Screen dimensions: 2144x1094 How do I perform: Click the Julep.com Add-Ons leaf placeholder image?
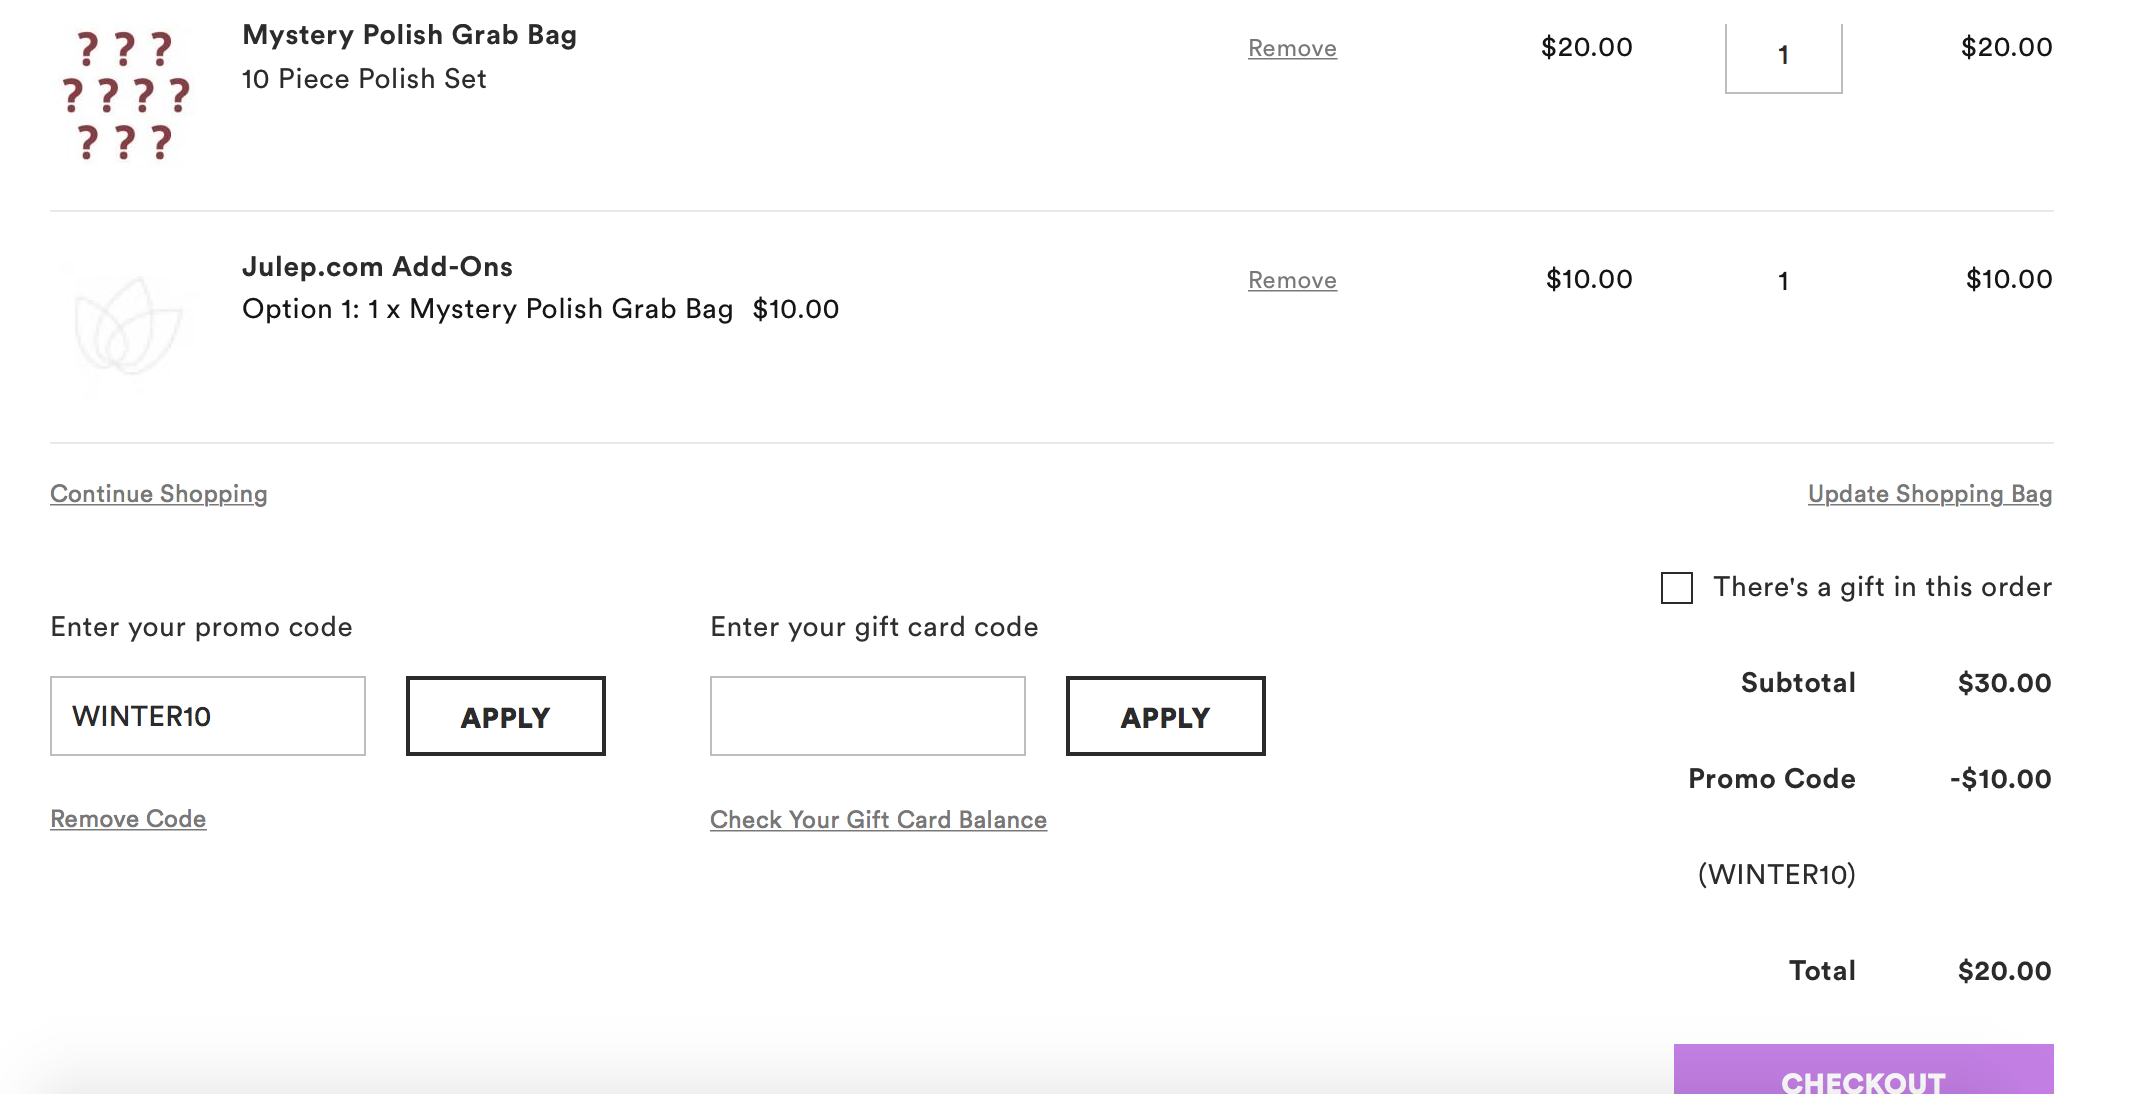click(x=127, y=326)
